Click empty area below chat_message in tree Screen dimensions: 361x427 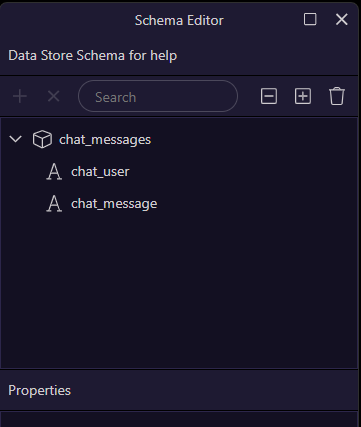(179, 290)
